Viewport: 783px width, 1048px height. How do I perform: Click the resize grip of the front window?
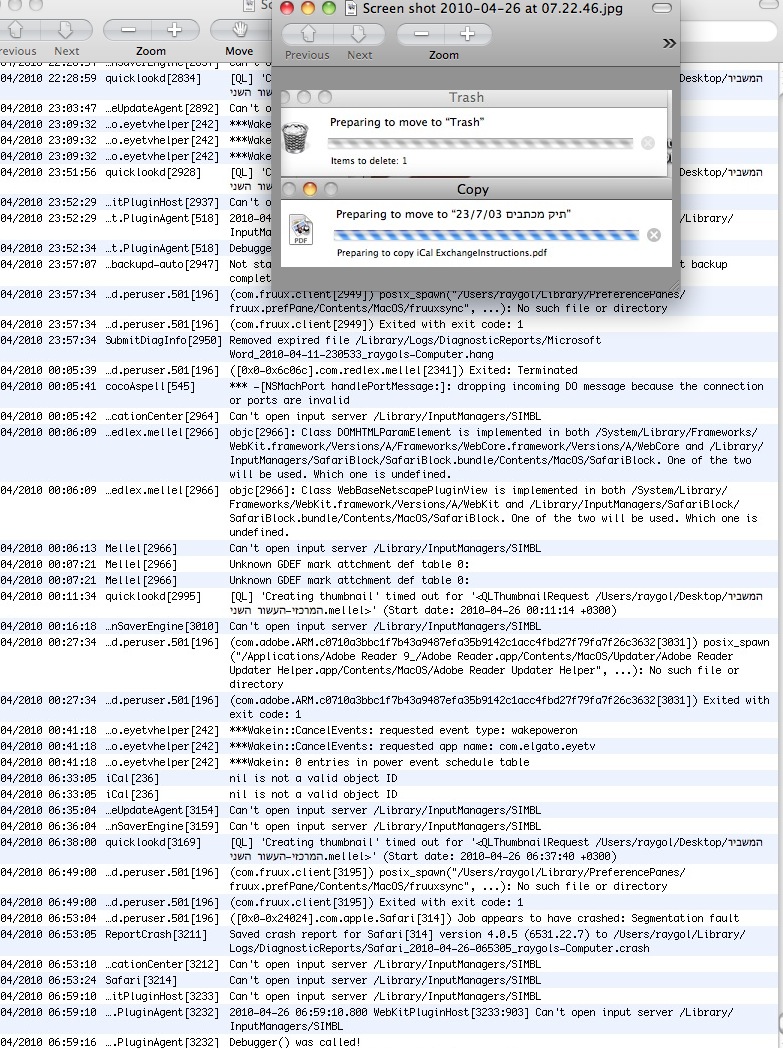pos(674,287)
